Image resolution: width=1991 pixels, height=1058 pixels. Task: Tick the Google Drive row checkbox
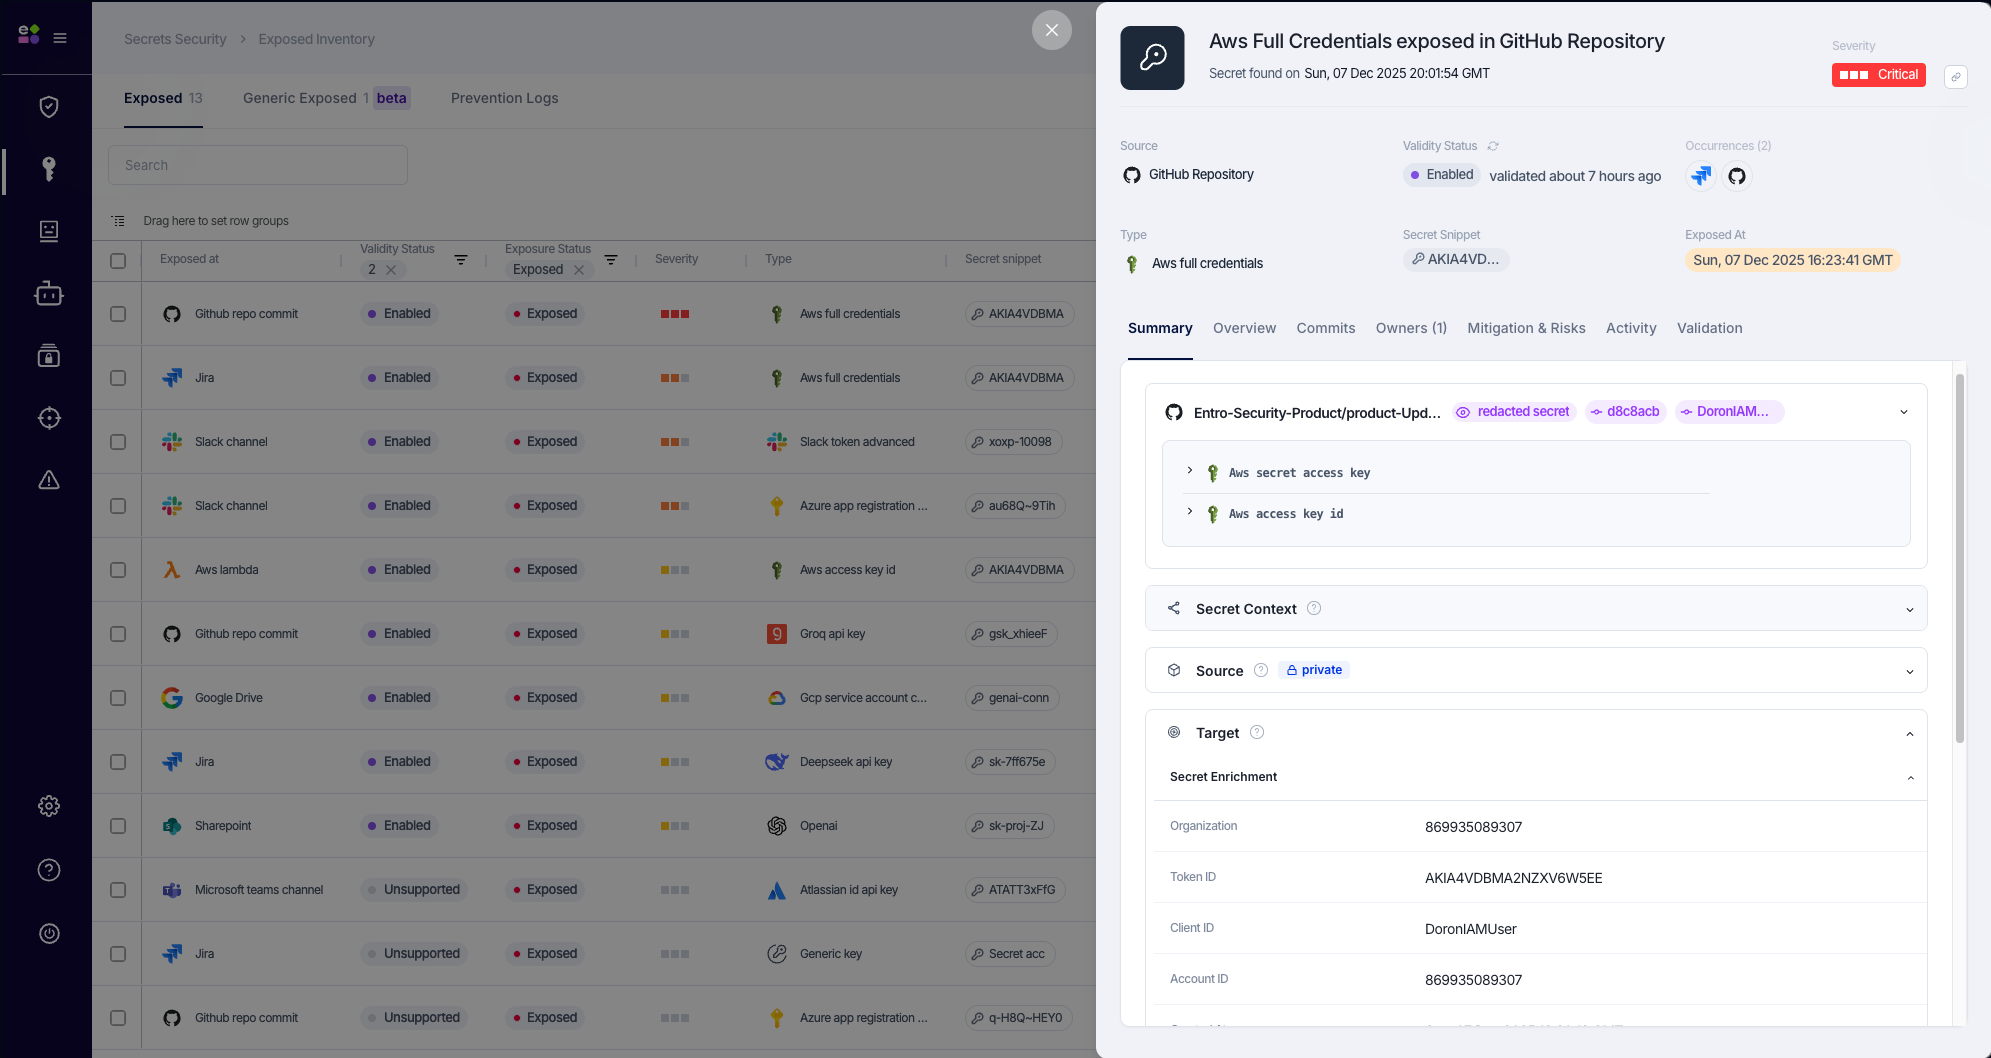point(118,698)
